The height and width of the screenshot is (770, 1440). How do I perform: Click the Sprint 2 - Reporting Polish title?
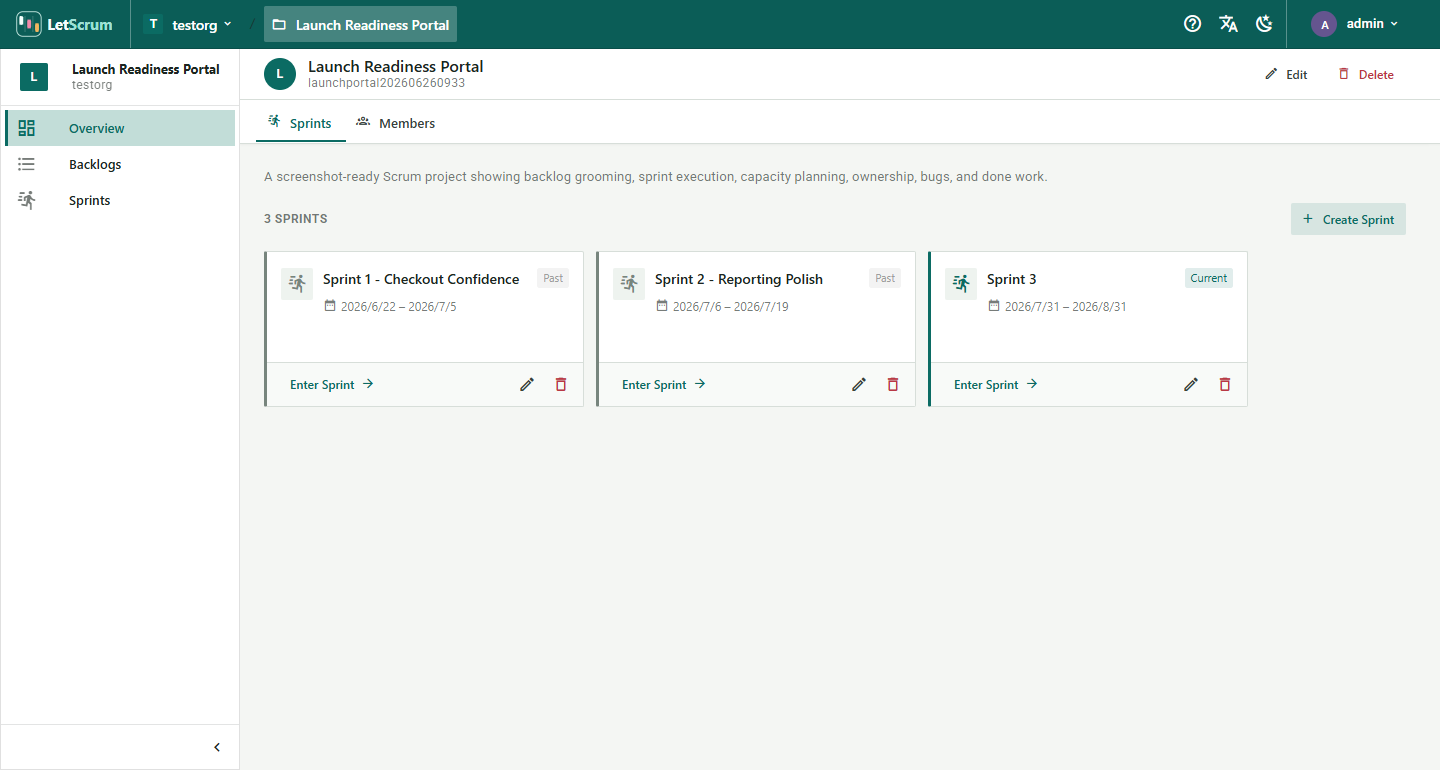coord(739,279)
